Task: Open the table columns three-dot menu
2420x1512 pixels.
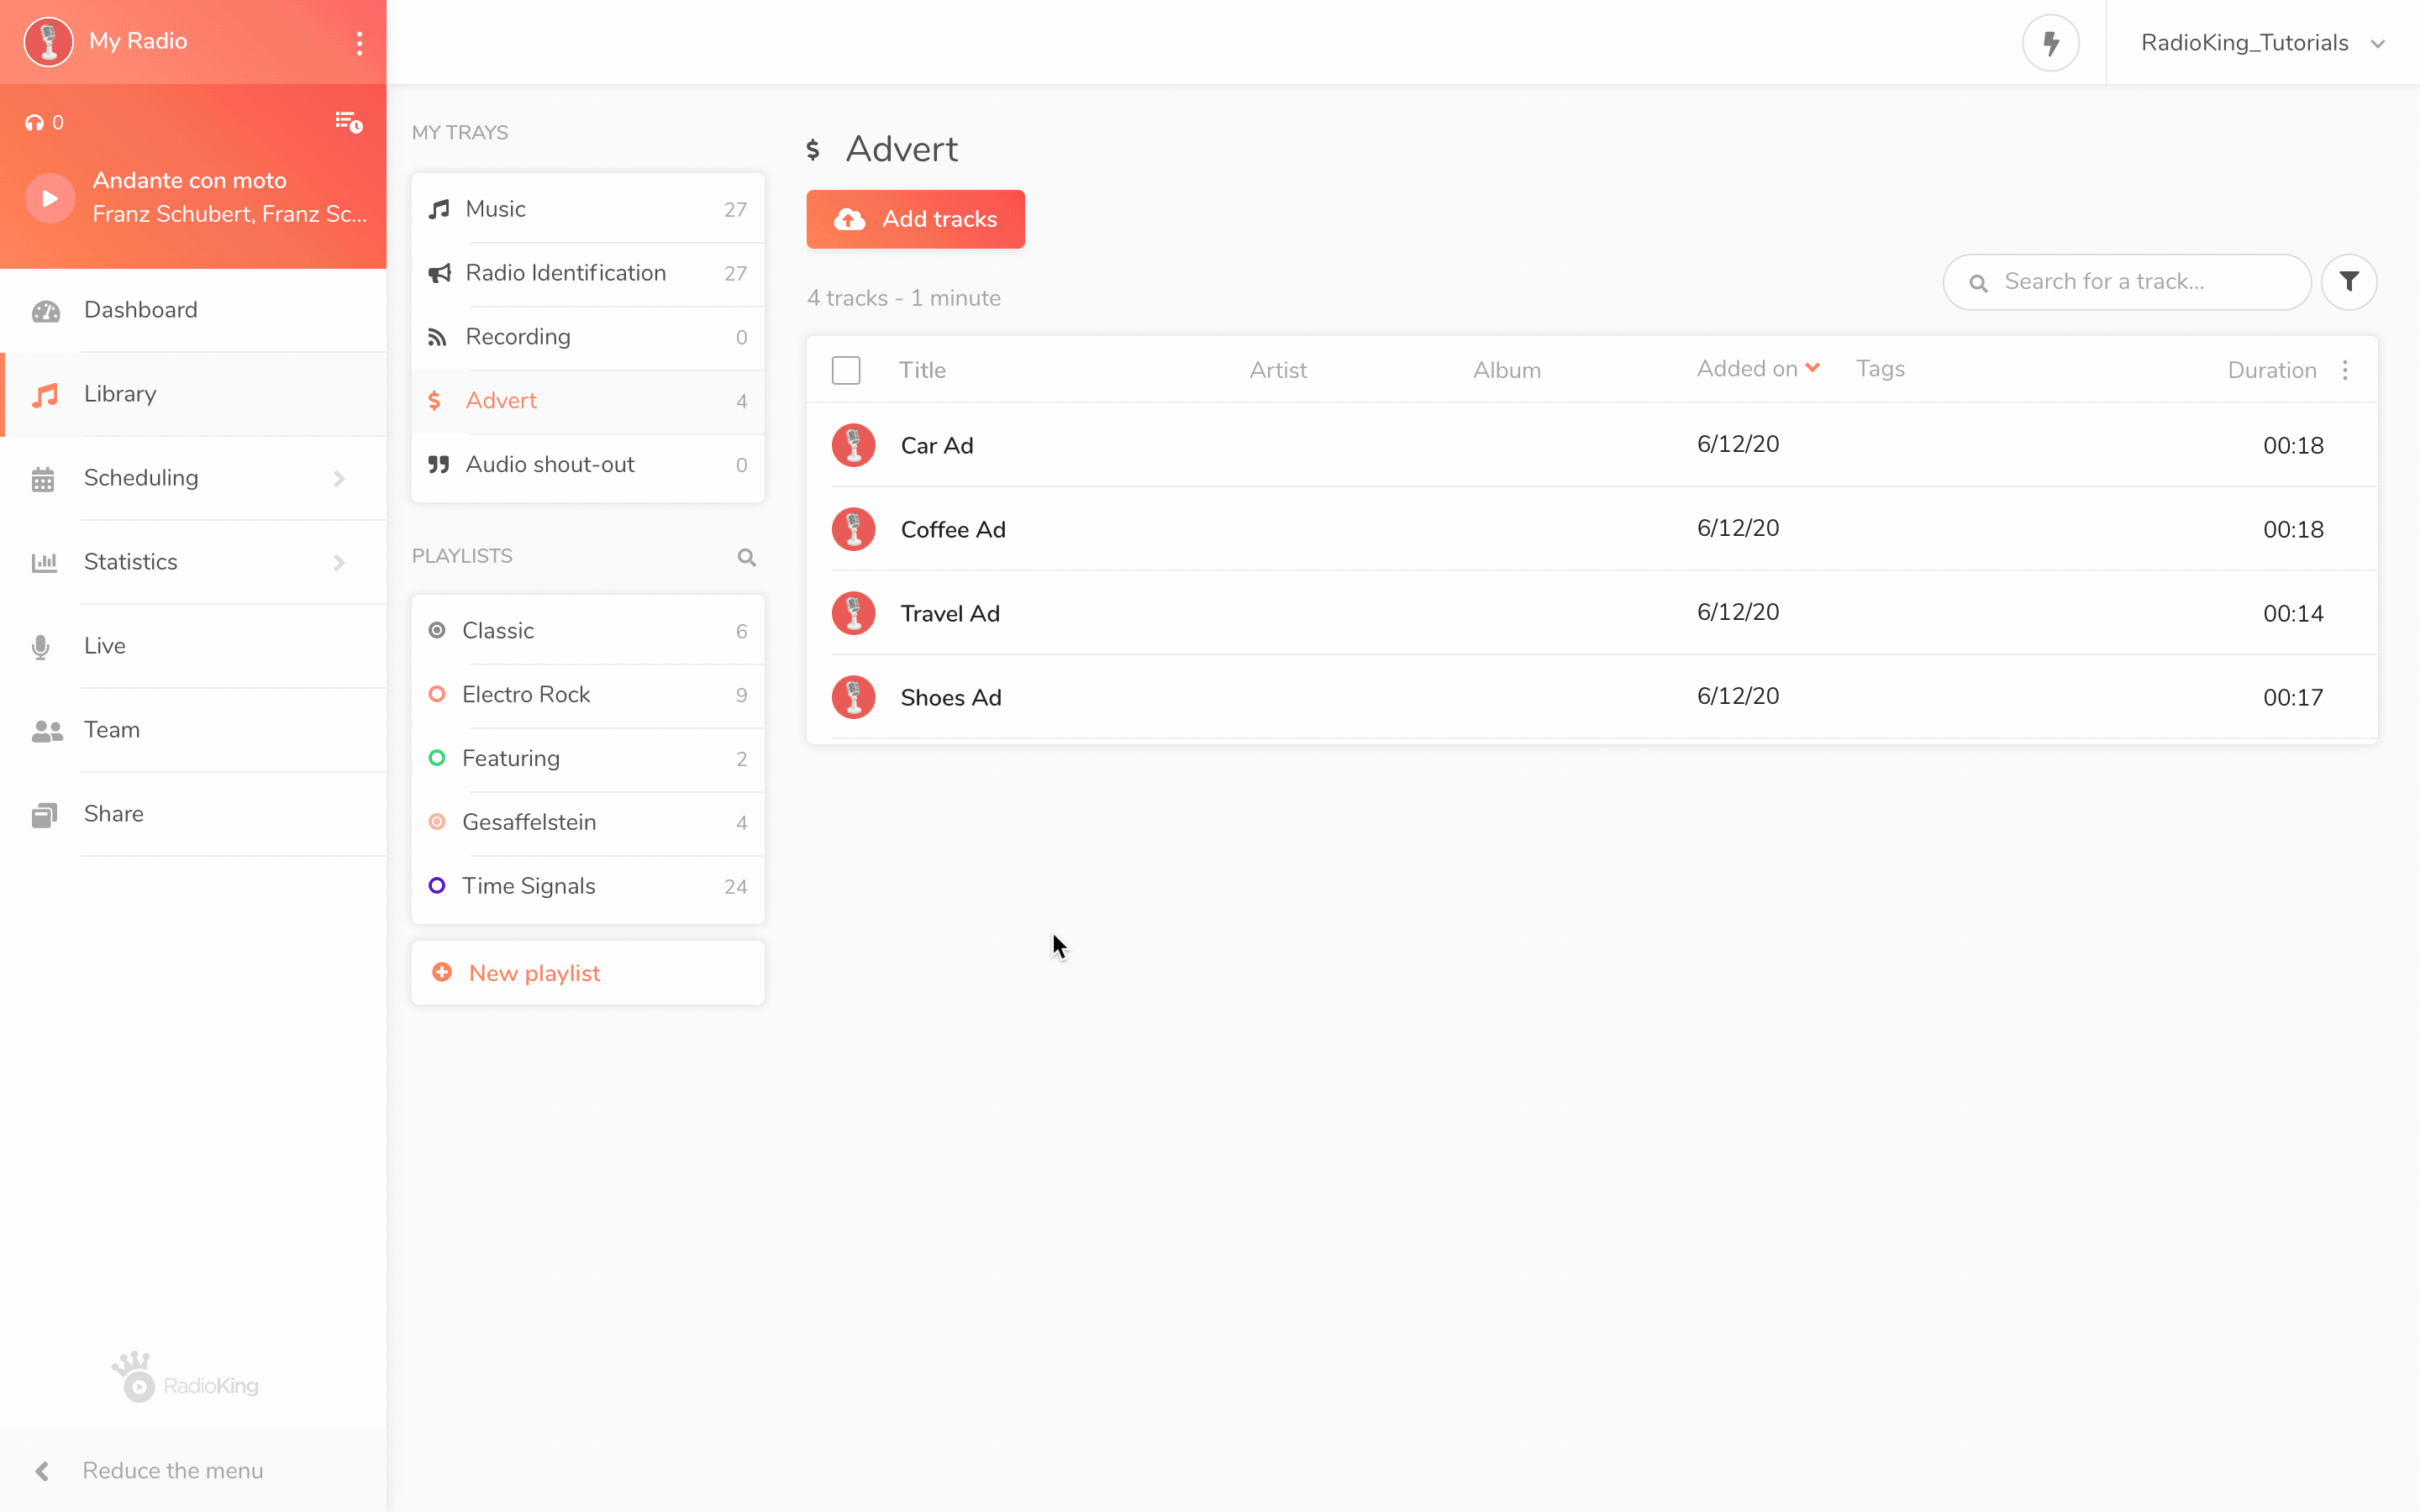Action: coord(2345,371)
